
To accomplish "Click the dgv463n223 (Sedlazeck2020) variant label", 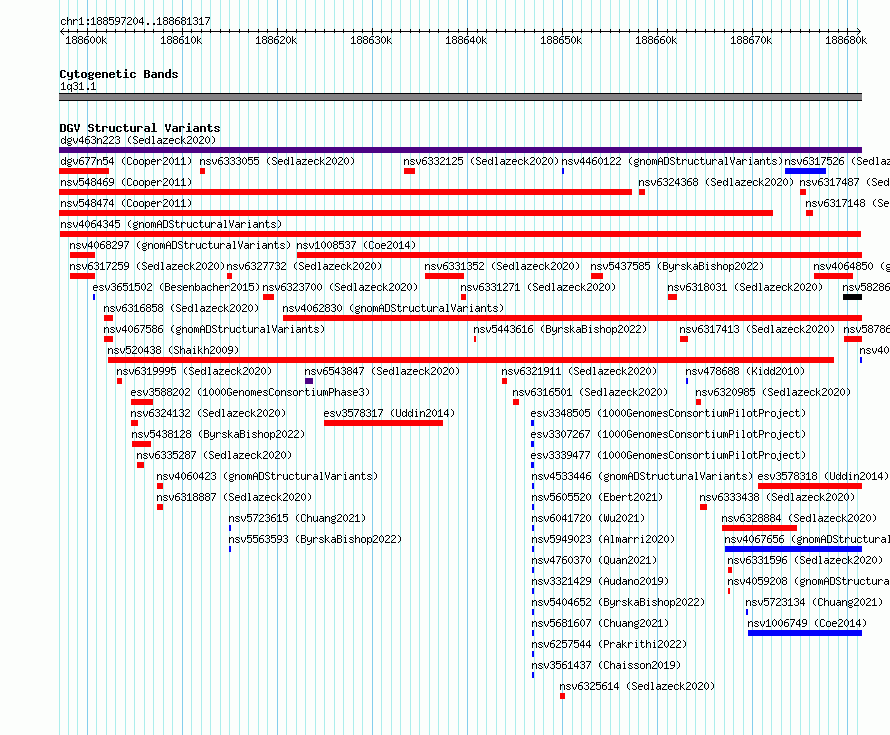I will [x=138, y=140].
